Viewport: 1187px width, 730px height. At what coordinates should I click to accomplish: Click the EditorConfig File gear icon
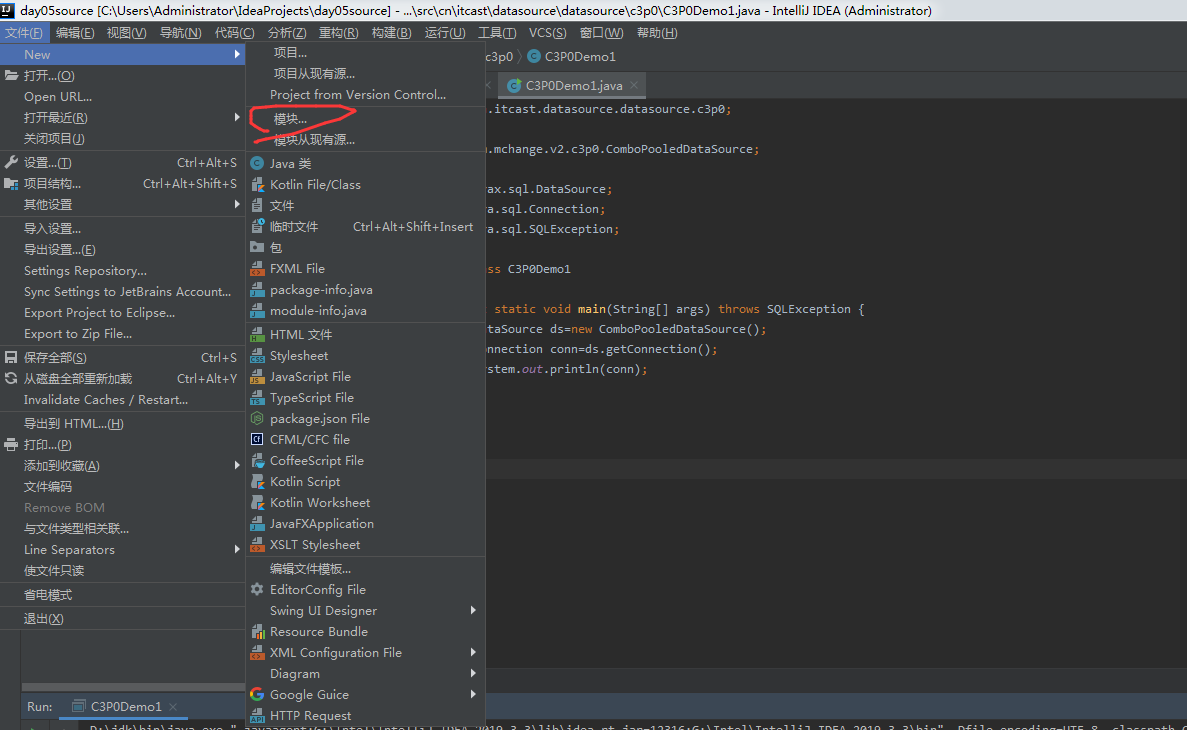pos(257,589)
